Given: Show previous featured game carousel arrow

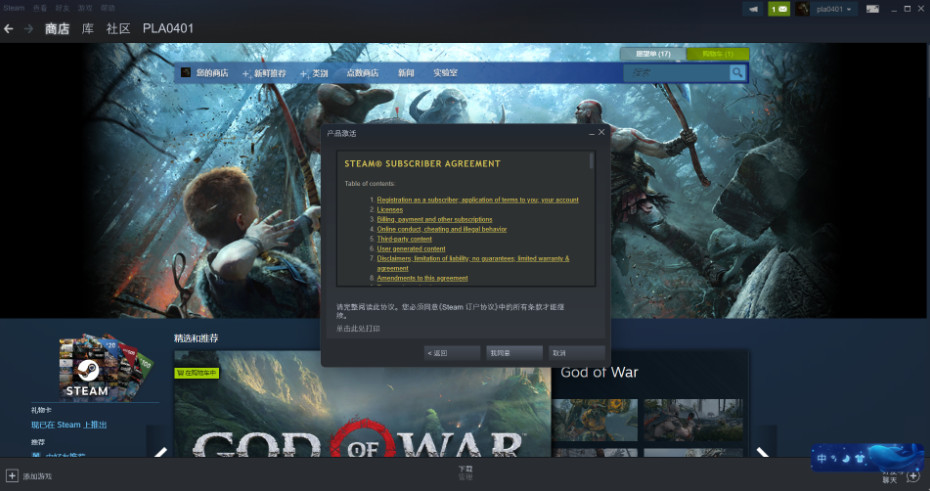Looking at the screenshot, I should coord(160,454).
